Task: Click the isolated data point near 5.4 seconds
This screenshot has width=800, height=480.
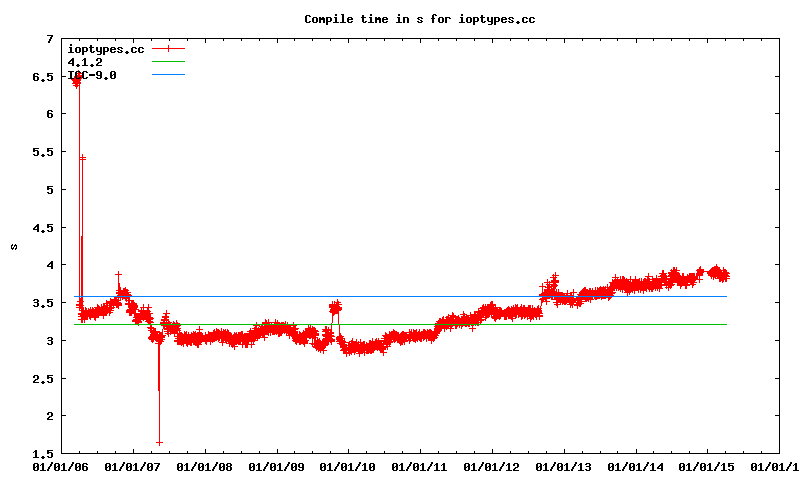Action: pyautogui.click(x=82, y=158)
